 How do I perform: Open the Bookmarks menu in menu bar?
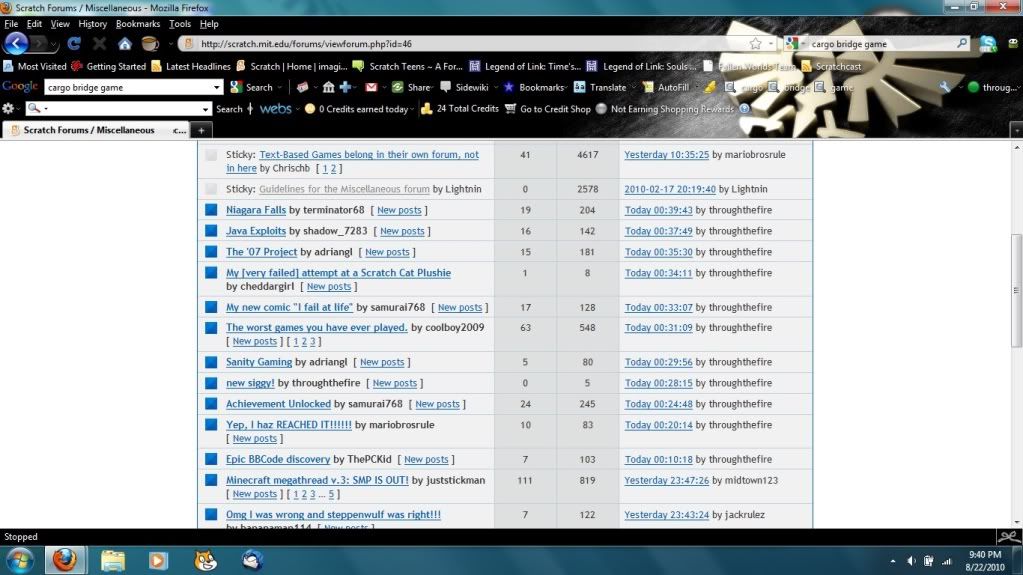point(137,23)
